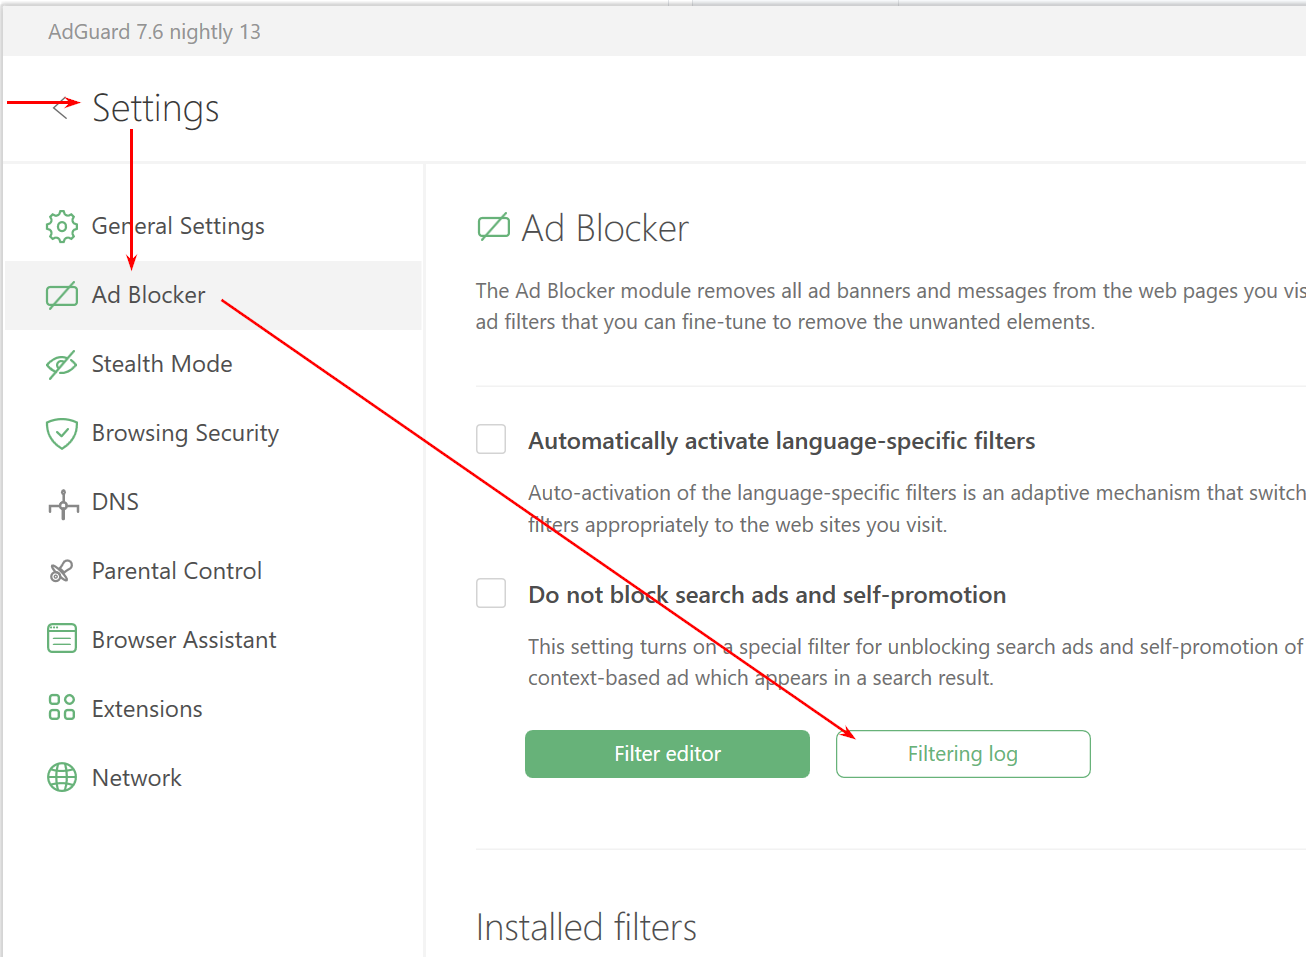Select the DNS icon in the sidebar
The image size is (1306, 957).
[x=61, y=502]
